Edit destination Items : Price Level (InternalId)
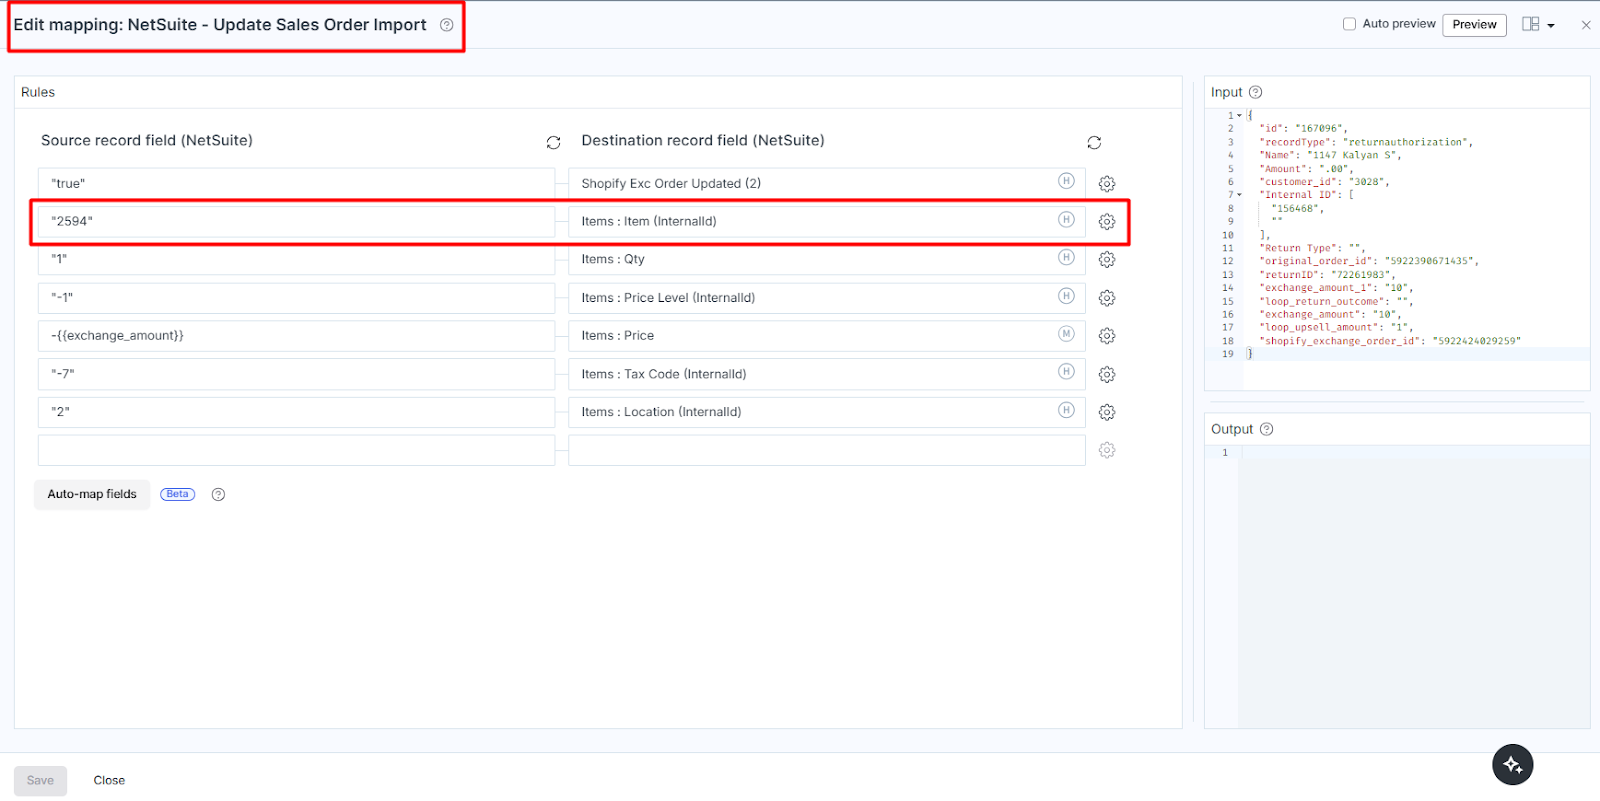The height and width of the screenshot is (801, 1600). click(826, 298)
